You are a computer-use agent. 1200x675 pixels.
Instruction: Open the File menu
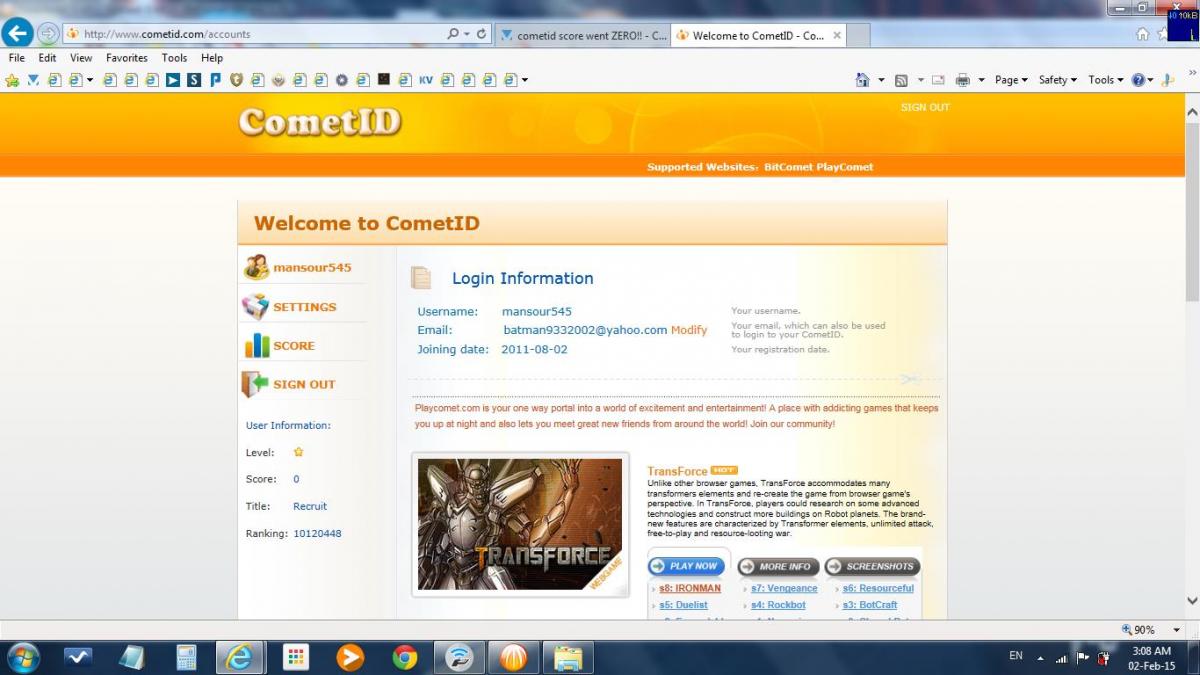tap(17, 58)
